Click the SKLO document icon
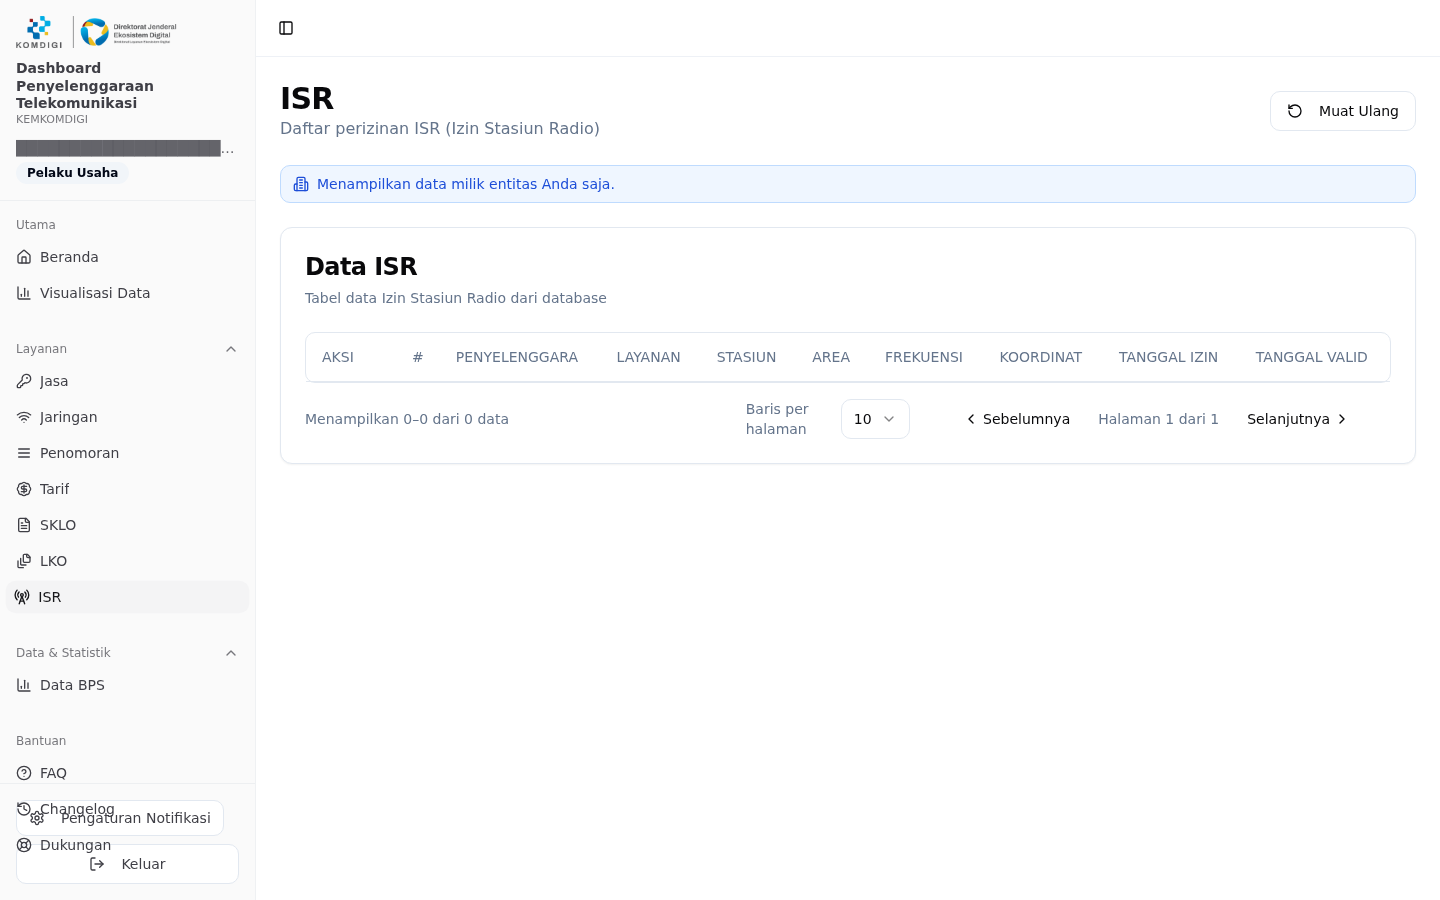The height and width of the screenshot is (900, 1440). click(24, 525)
